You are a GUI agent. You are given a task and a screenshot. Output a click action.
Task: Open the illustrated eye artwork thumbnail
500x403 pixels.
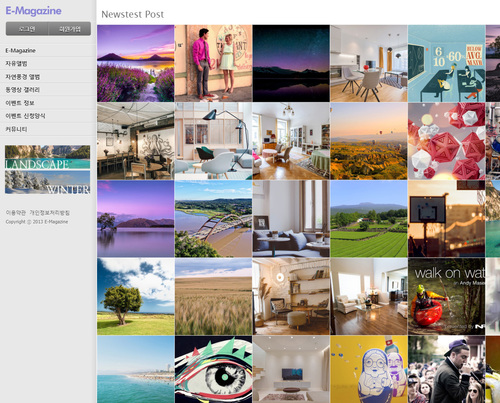213,369
